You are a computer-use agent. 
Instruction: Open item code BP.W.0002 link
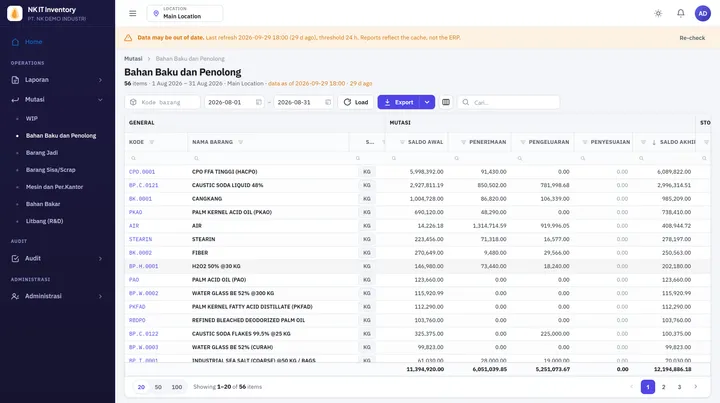[143, 293]
